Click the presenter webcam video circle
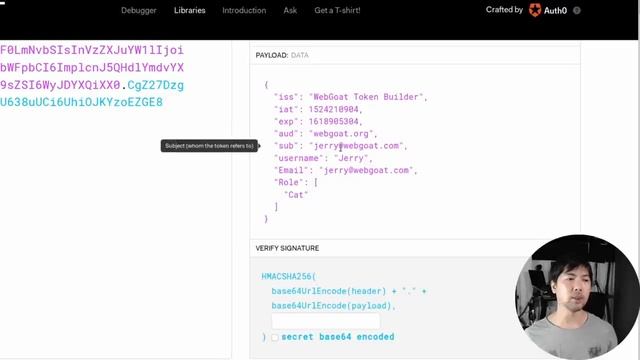Viewport: 640px width, 360px height. click(x=577, y=297)
